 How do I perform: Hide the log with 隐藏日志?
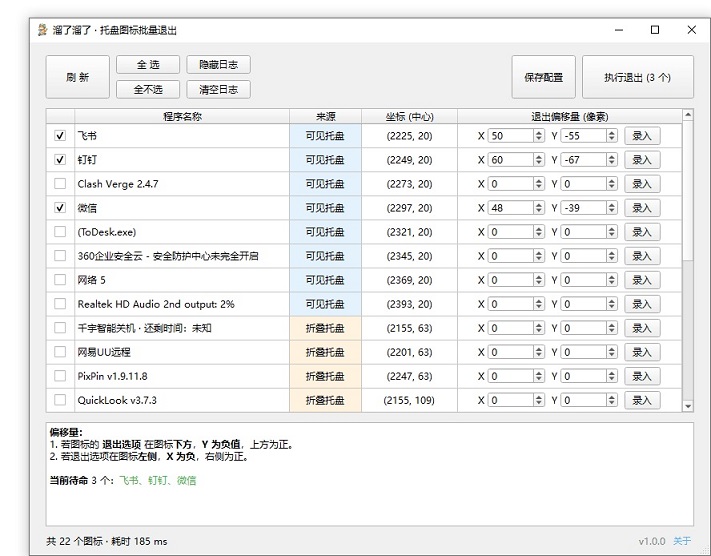click(x=218, y=65)
